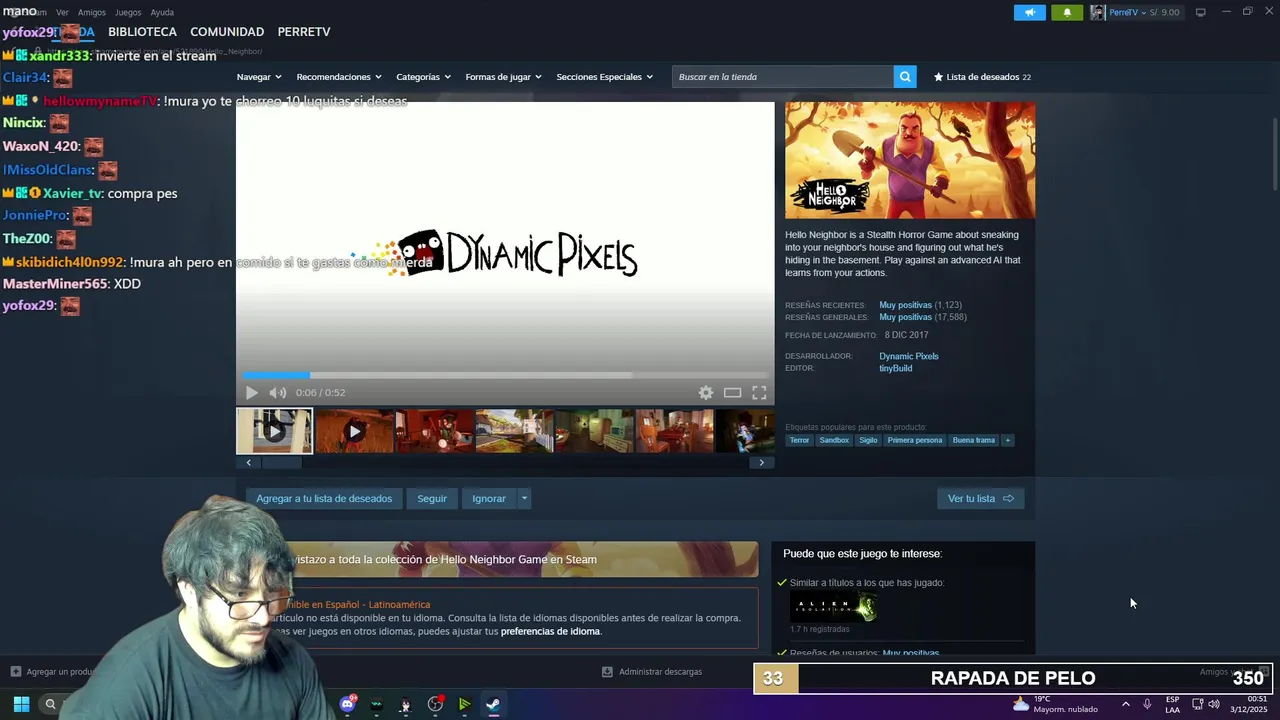1280x720 pixels.
Task: Click the store search magnifier icon
Action: (x=905, y=77)
